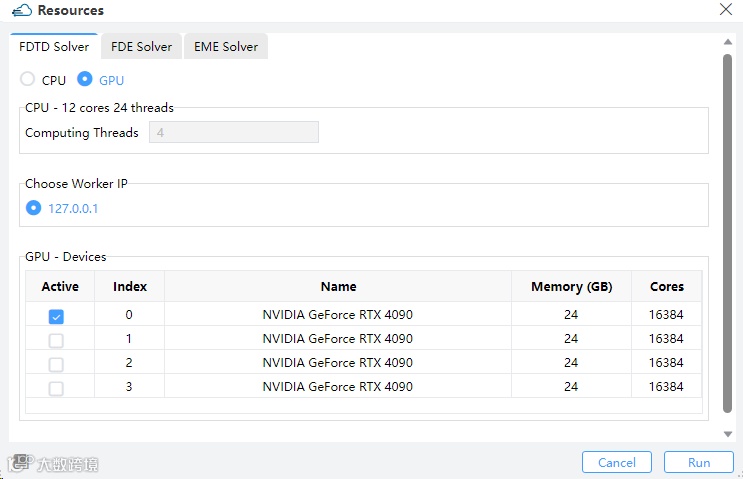Screen dimensions: 743x479
Task: Click the Computing Threads input field
Action: (x=233, y=133)
